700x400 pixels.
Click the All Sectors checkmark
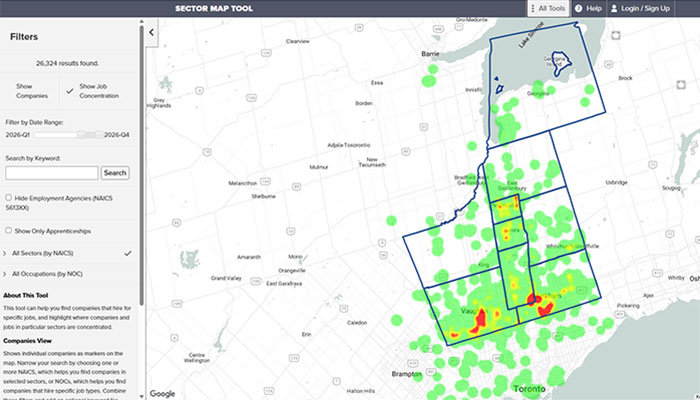tap(128, 253)
